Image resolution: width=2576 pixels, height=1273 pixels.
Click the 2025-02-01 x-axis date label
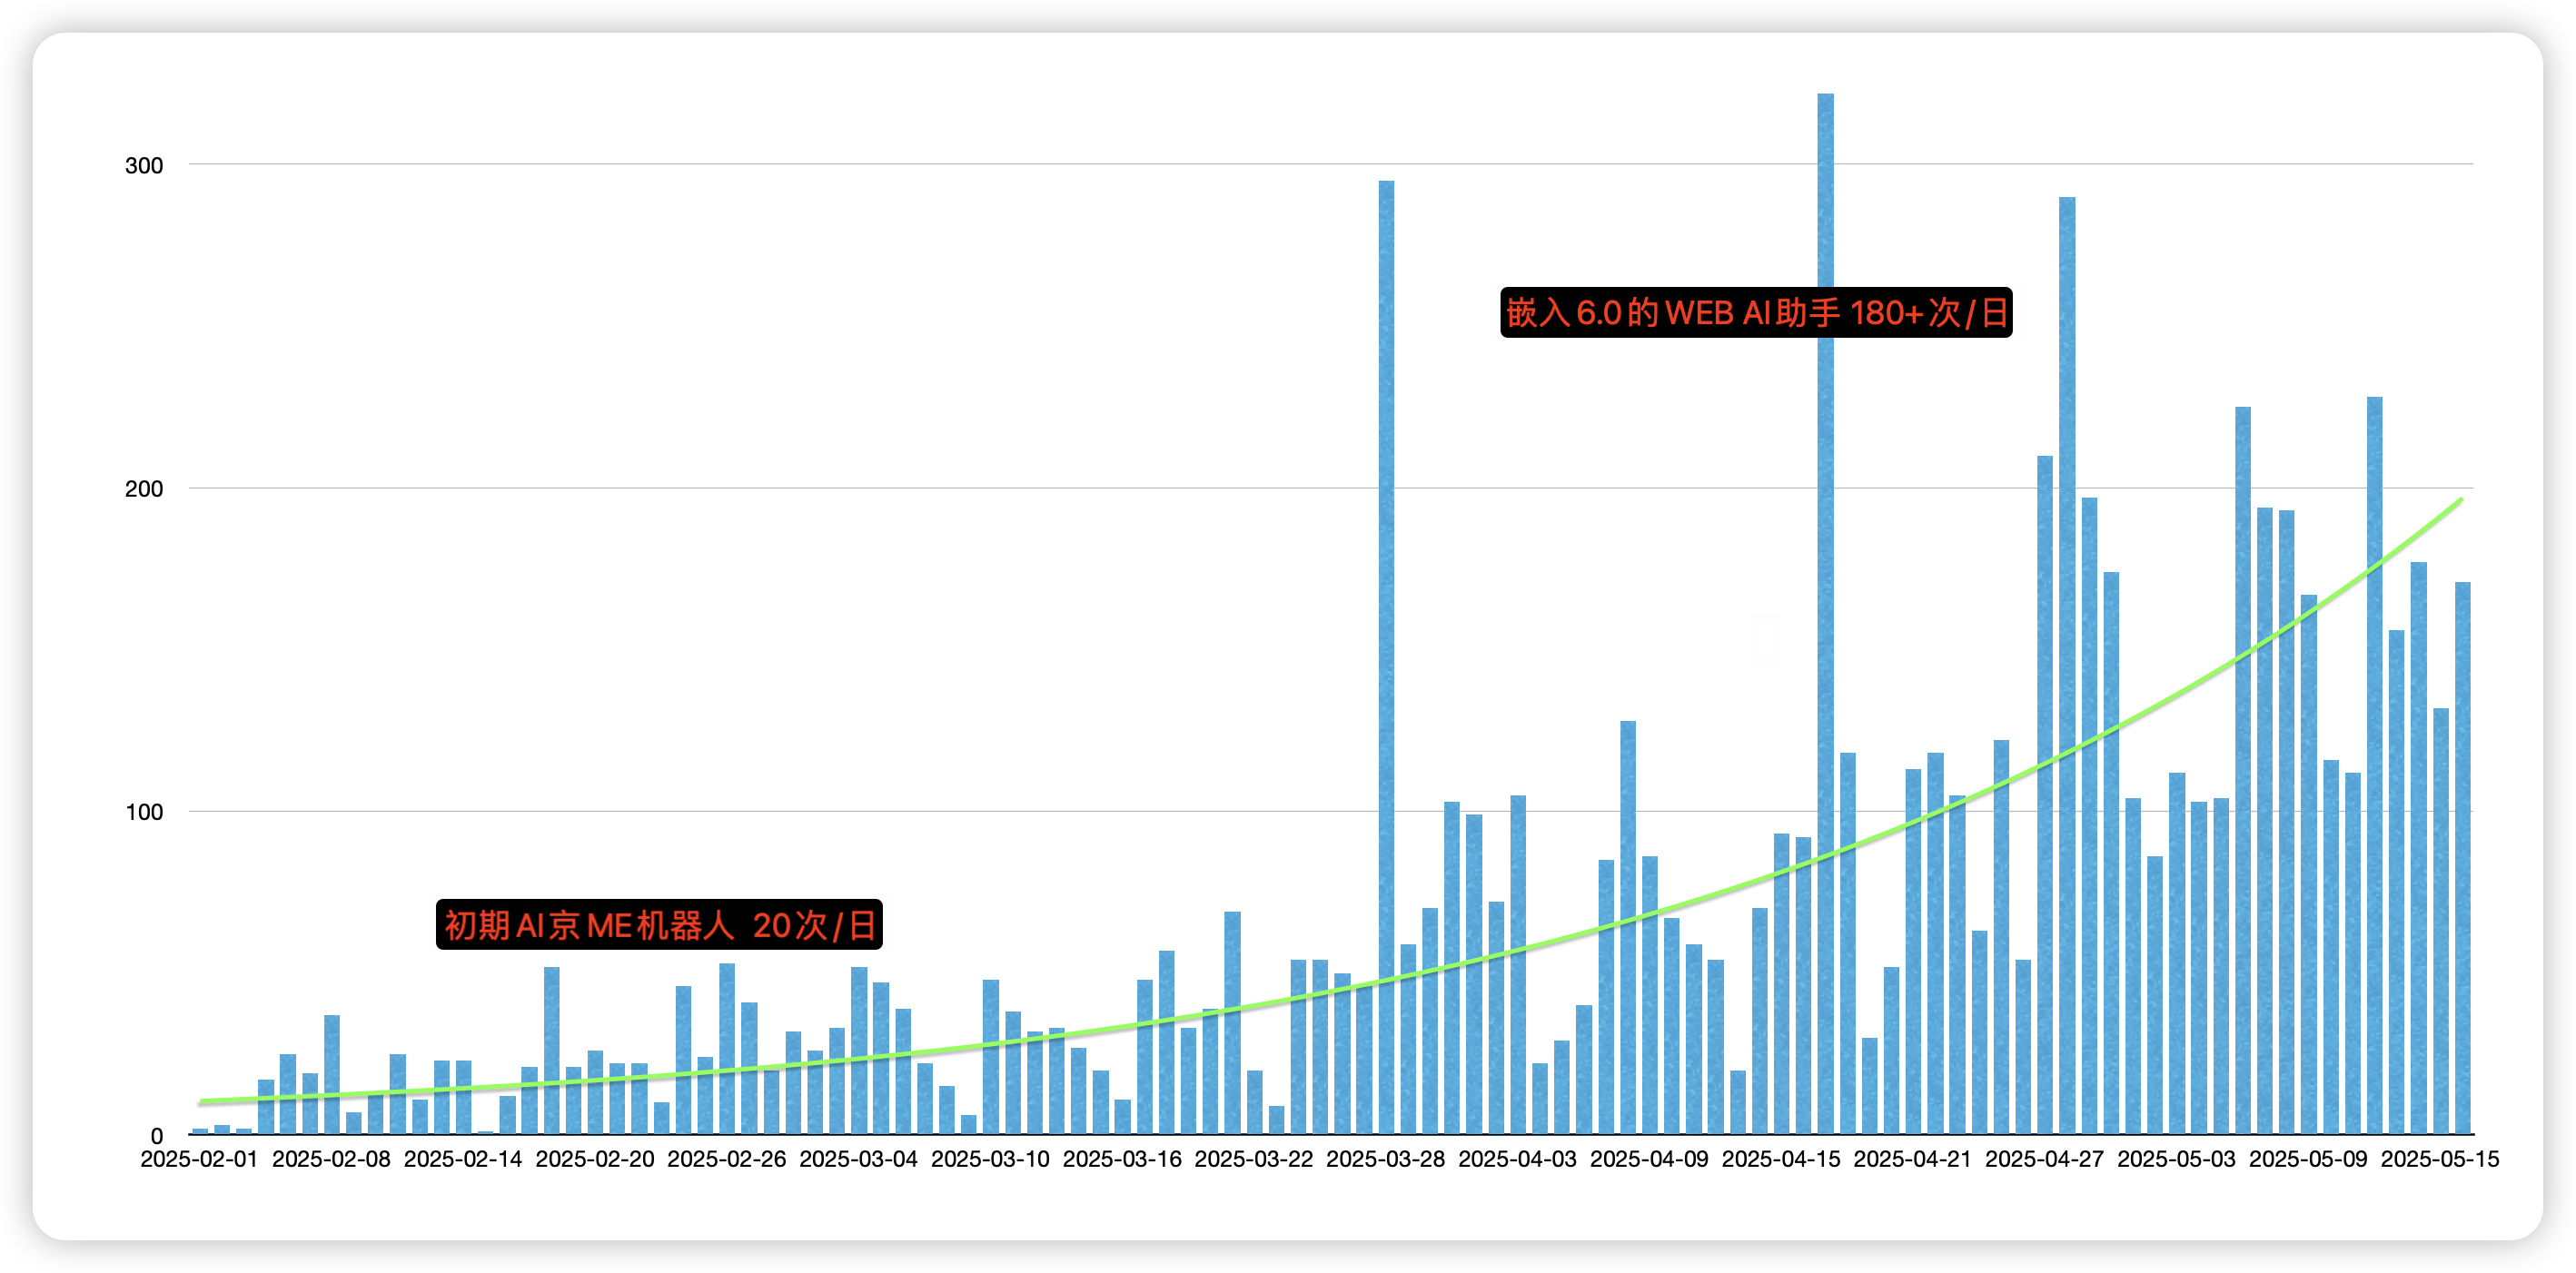[199, 1159]
